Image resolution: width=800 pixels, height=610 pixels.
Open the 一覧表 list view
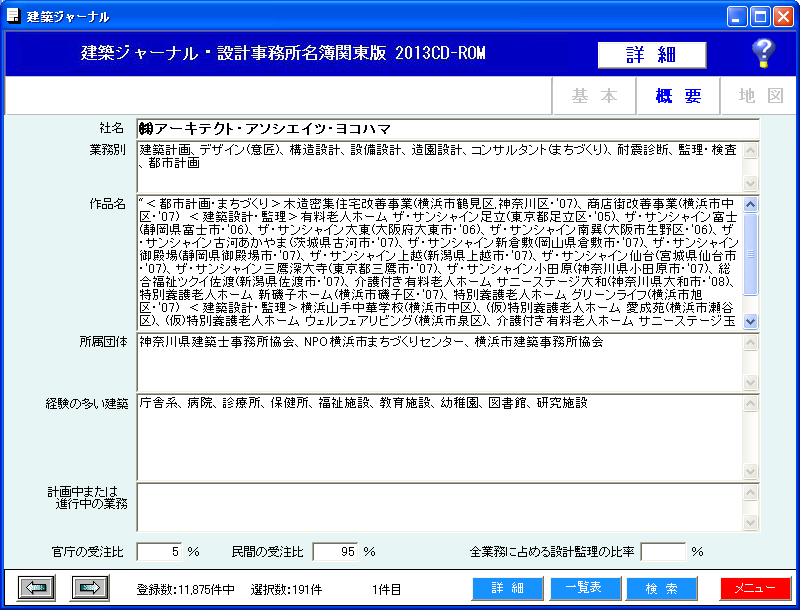coord(585,589)
